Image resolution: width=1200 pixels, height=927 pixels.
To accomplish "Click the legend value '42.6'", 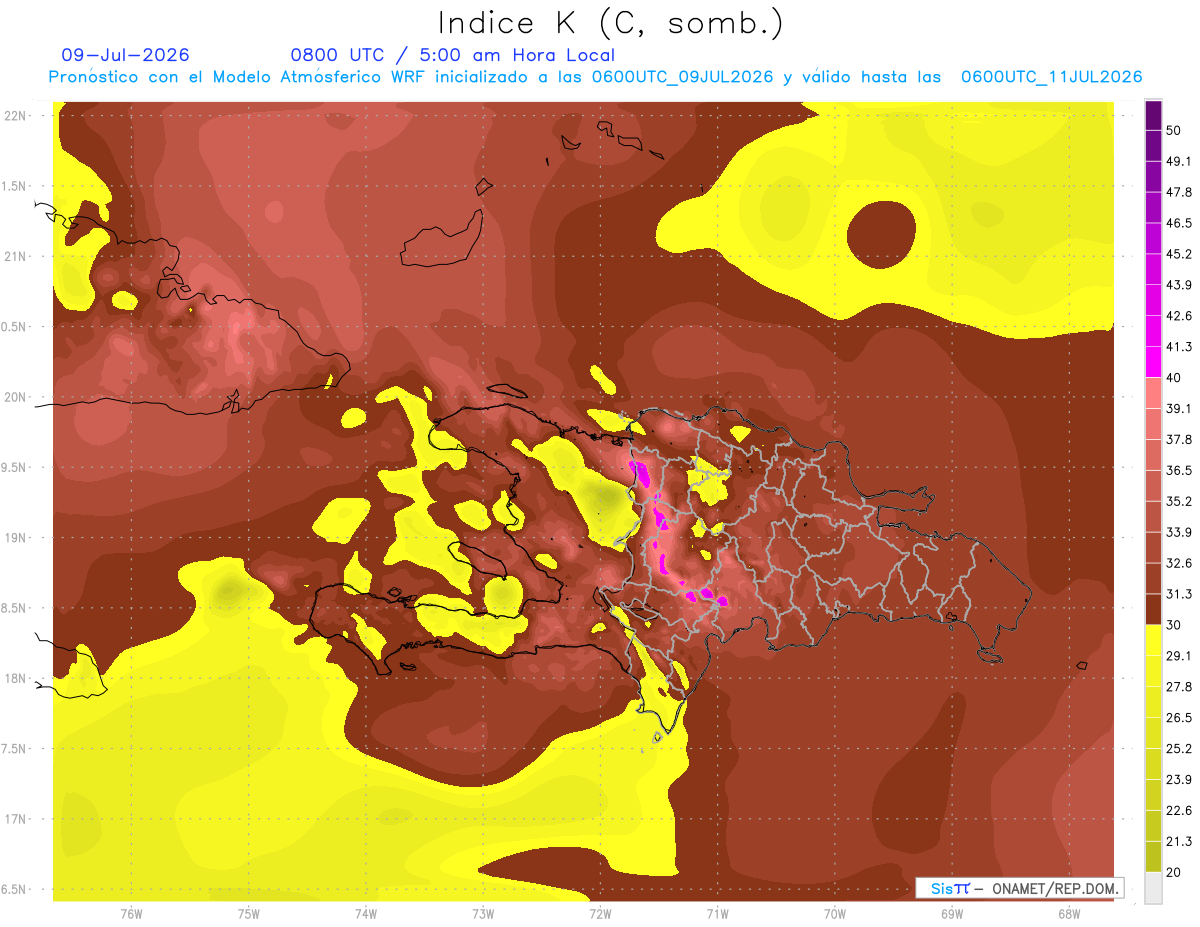I will coord(1179,316).
